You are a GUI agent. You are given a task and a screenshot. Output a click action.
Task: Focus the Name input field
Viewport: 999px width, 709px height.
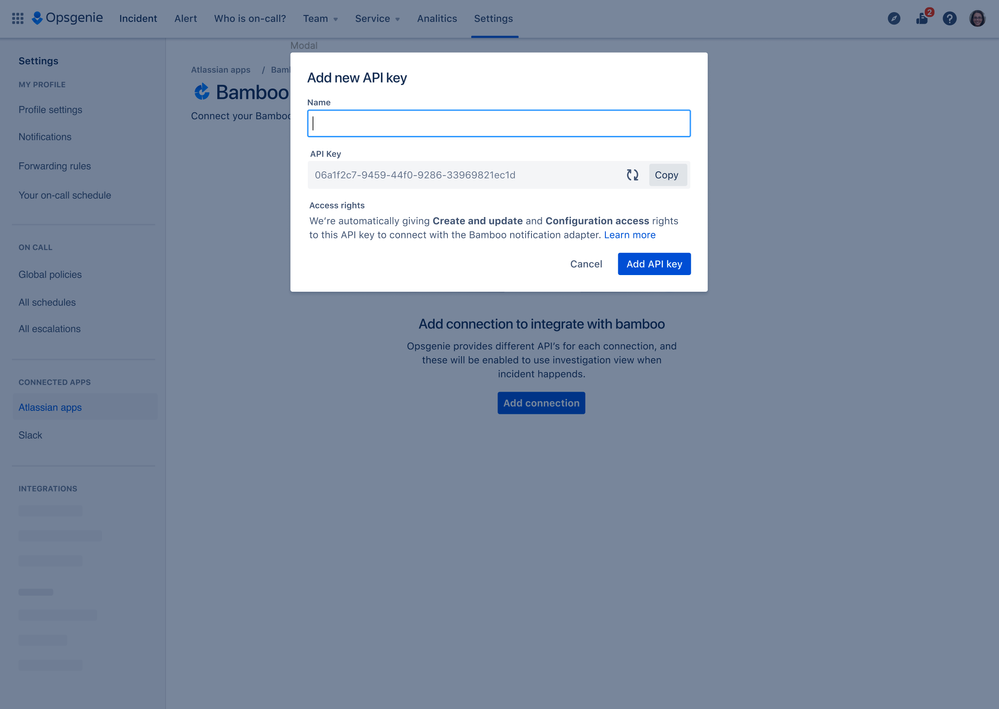click(499, 124)
